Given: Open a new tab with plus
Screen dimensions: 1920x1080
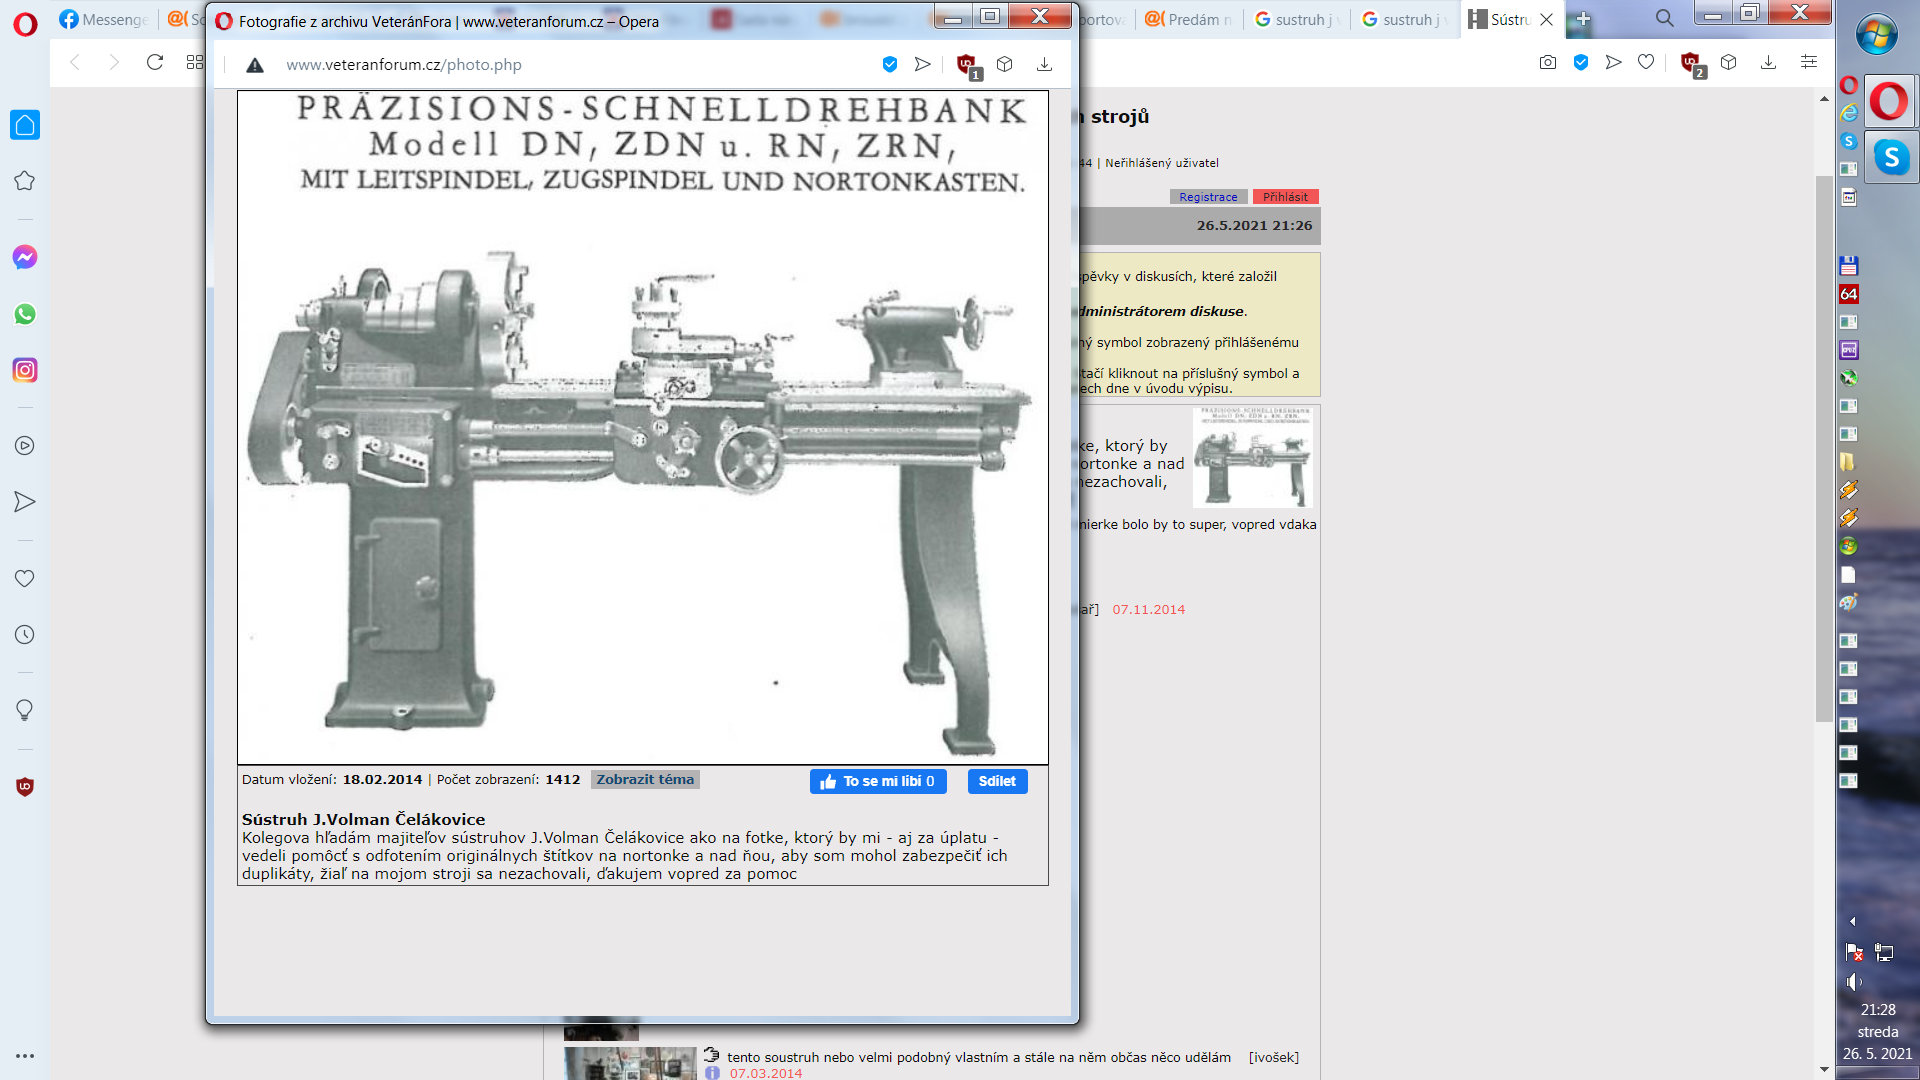Looking at the screenshot, I should tap(1583, 19).
